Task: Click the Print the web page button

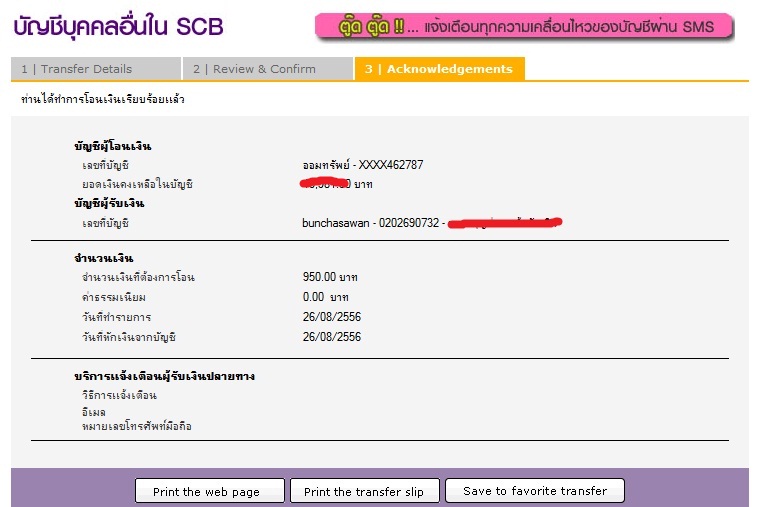Action: (209, 492)
